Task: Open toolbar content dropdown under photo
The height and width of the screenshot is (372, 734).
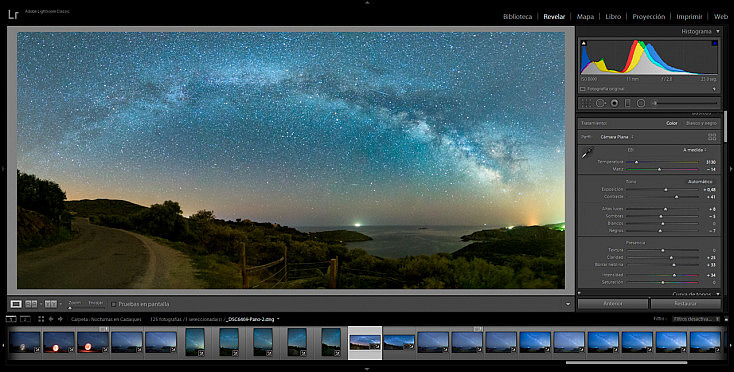Action: 568,304
